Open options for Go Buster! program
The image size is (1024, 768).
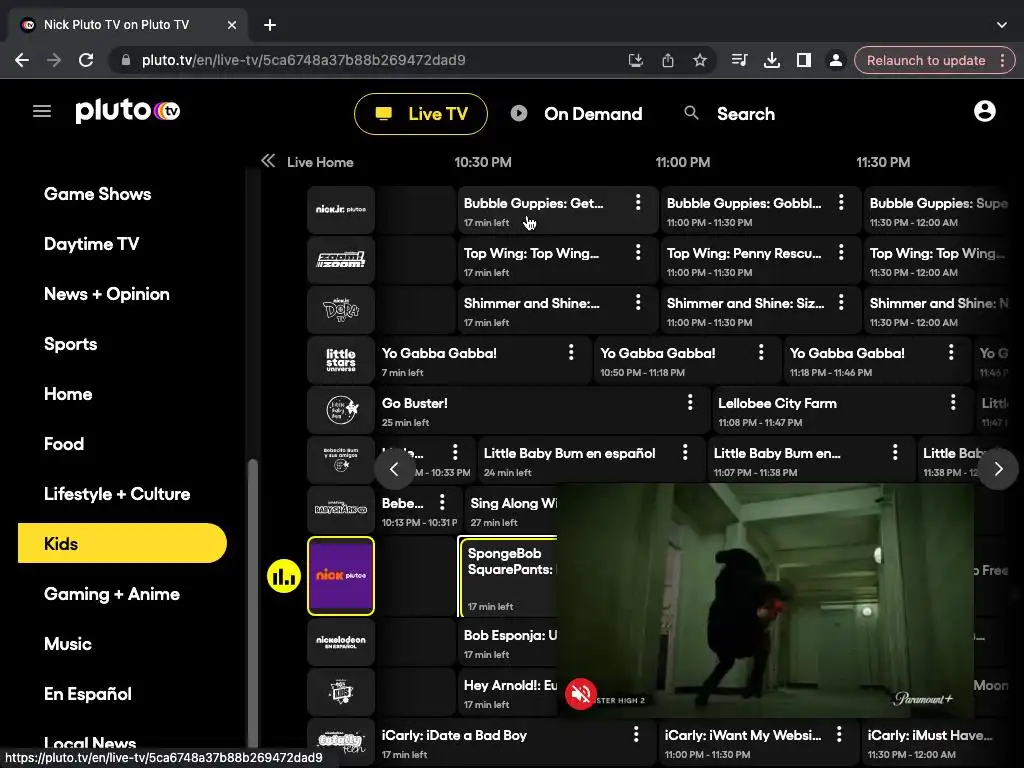coord(690,402)
